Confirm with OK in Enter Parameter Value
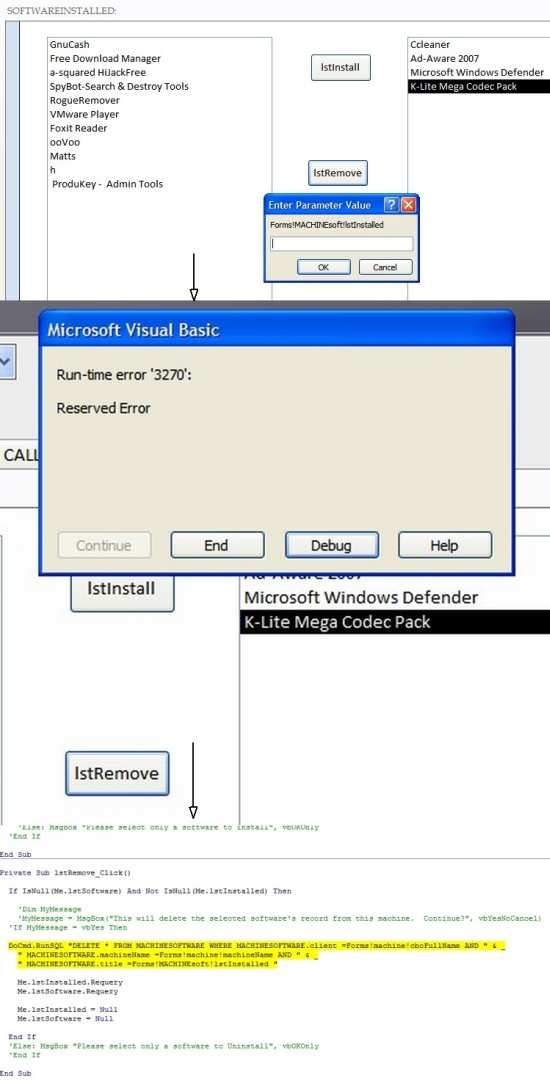The height and width of the screenshot is (1083, 550). 323,267
